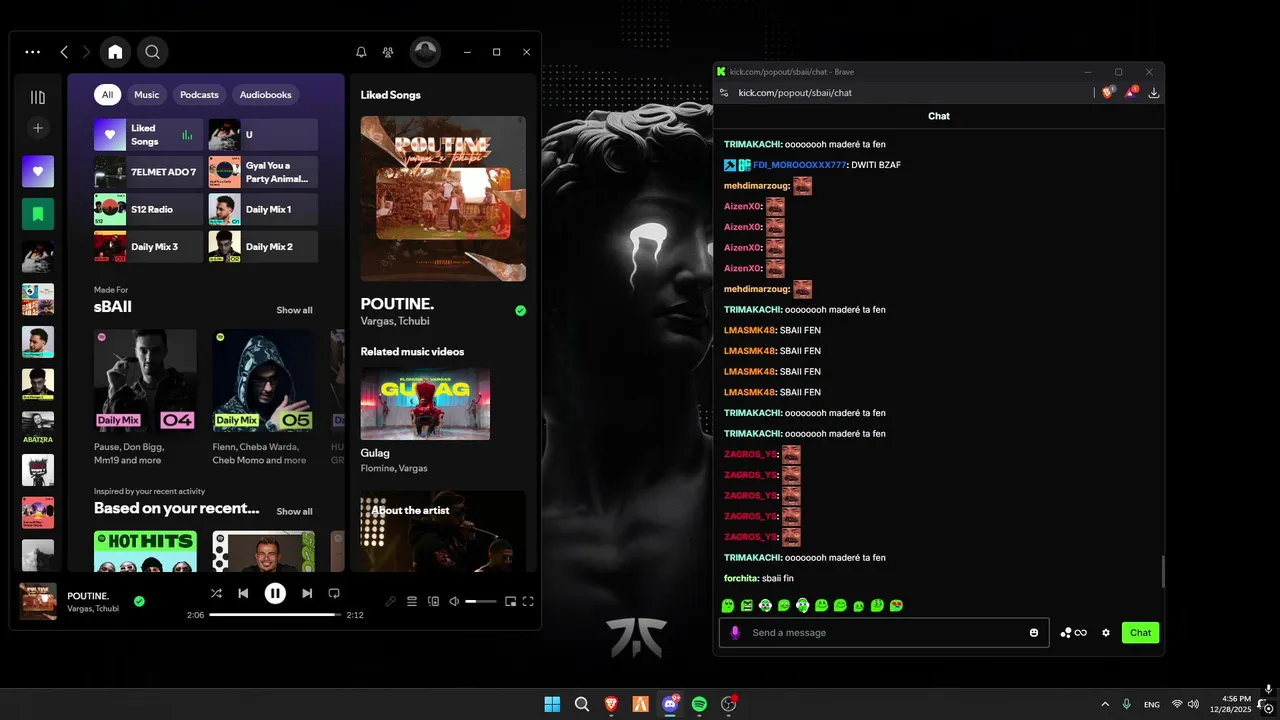Open the S12 Radio tile
1280x720 pixels.
148,209
